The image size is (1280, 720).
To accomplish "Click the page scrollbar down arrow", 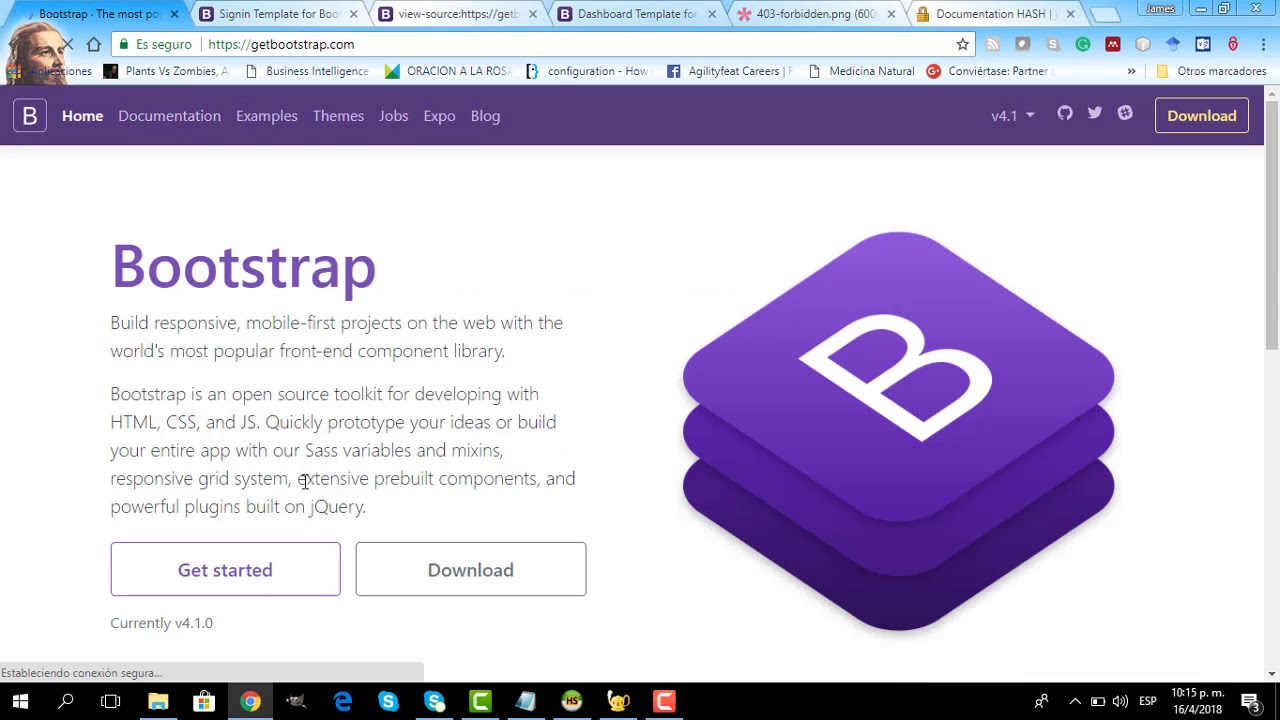I will (x=1272, y=673).
